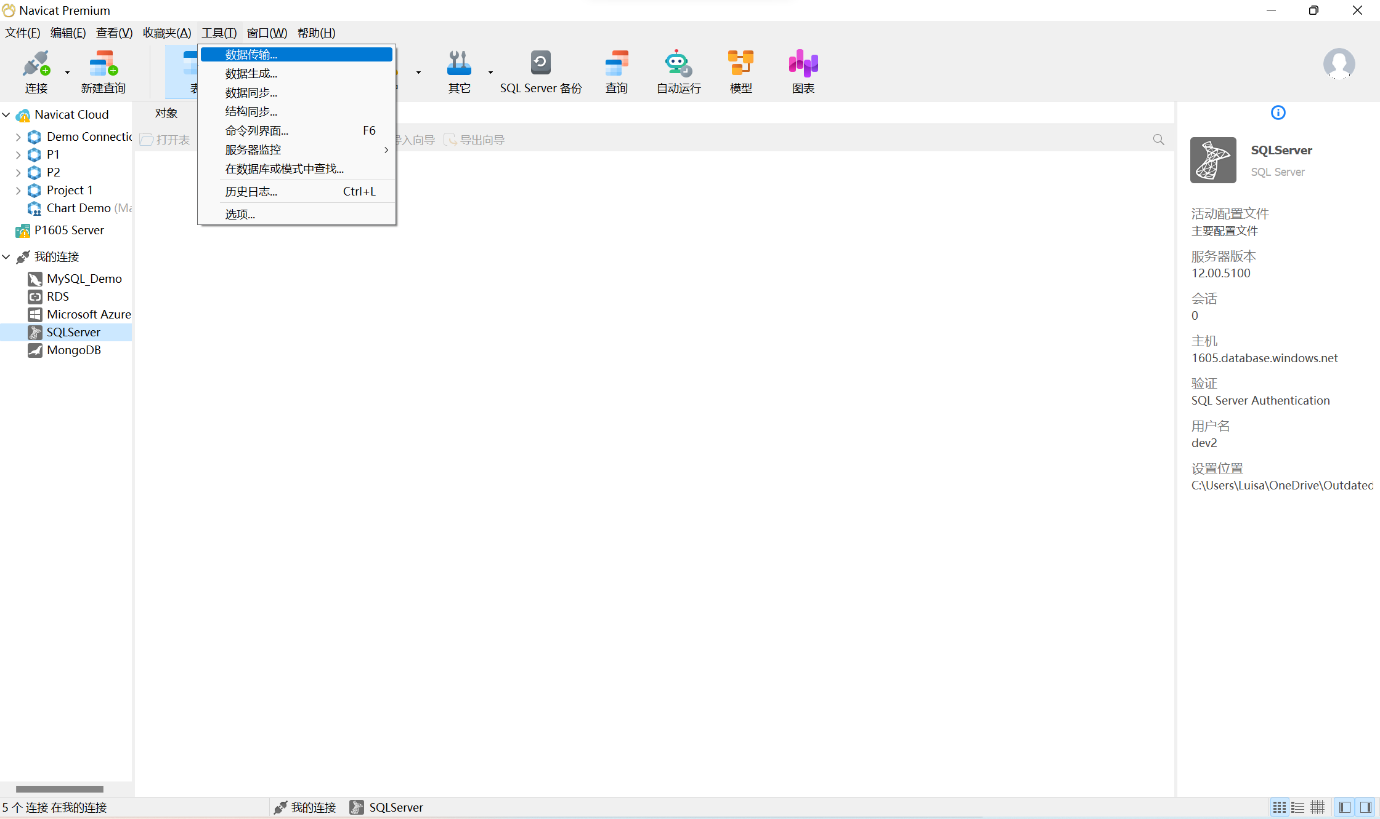The width and height of the screenshot is (1380, 819).
Task: Choose 数据同步... from the 工具 menu
Action: coord(251,93)
